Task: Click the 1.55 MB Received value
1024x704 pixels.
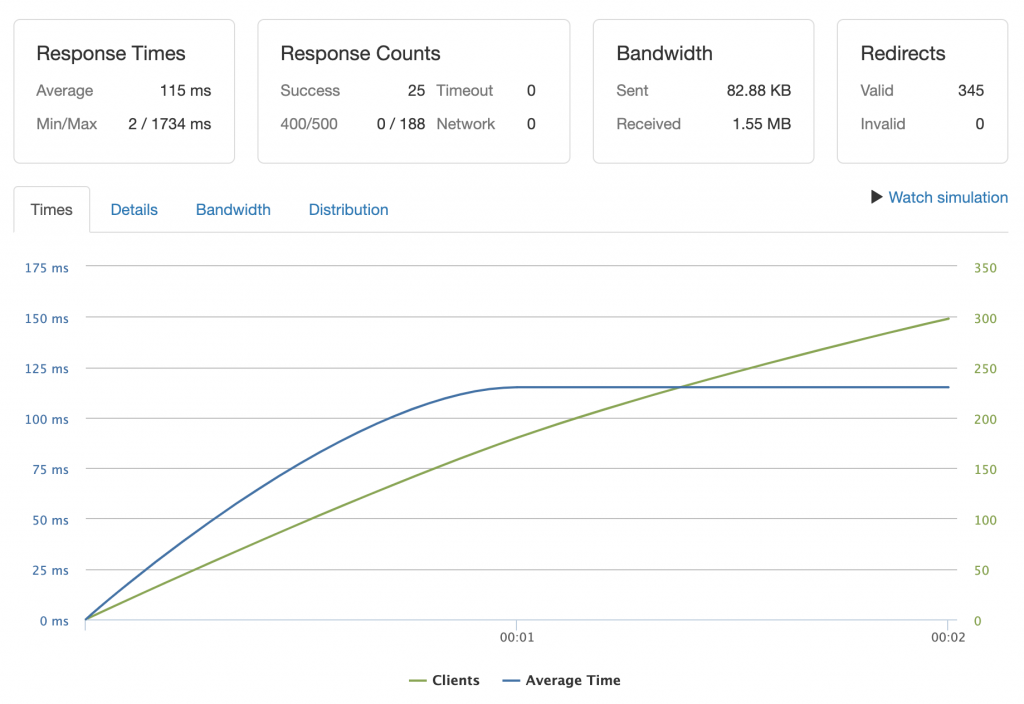Action: tap(761, 123)
